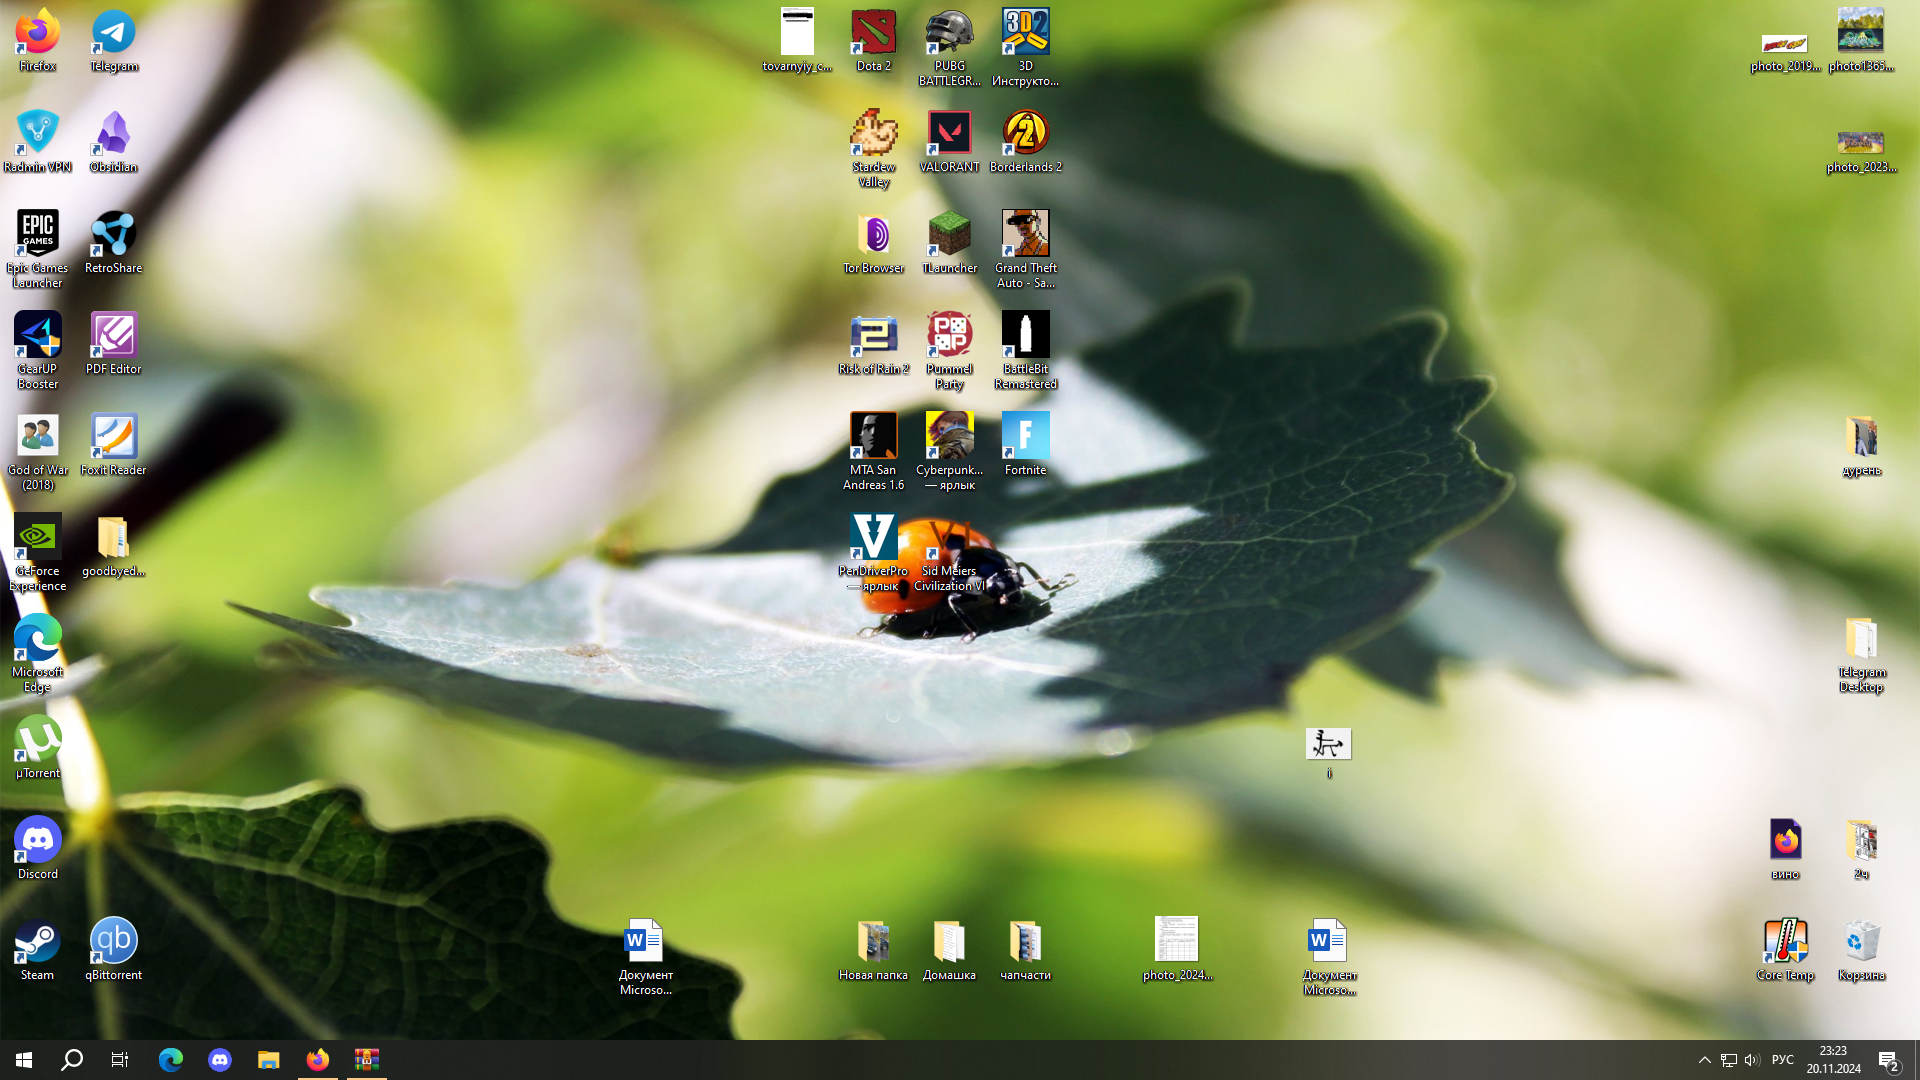Open the PDF Editor shortcut

(x=114, y=343)
